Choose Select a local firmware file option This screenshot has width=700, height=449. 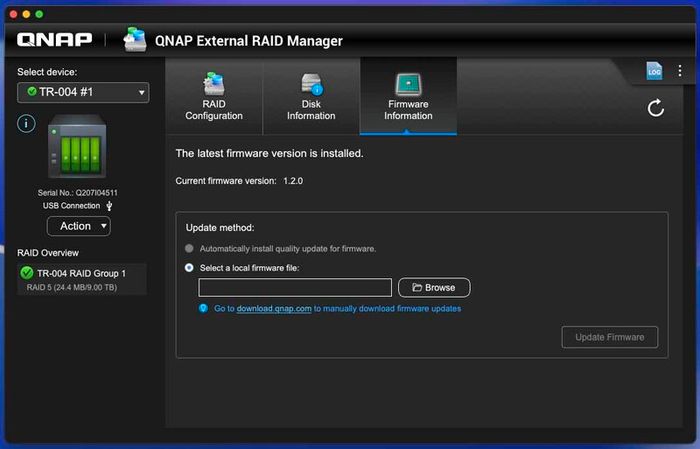click(189, 267)
